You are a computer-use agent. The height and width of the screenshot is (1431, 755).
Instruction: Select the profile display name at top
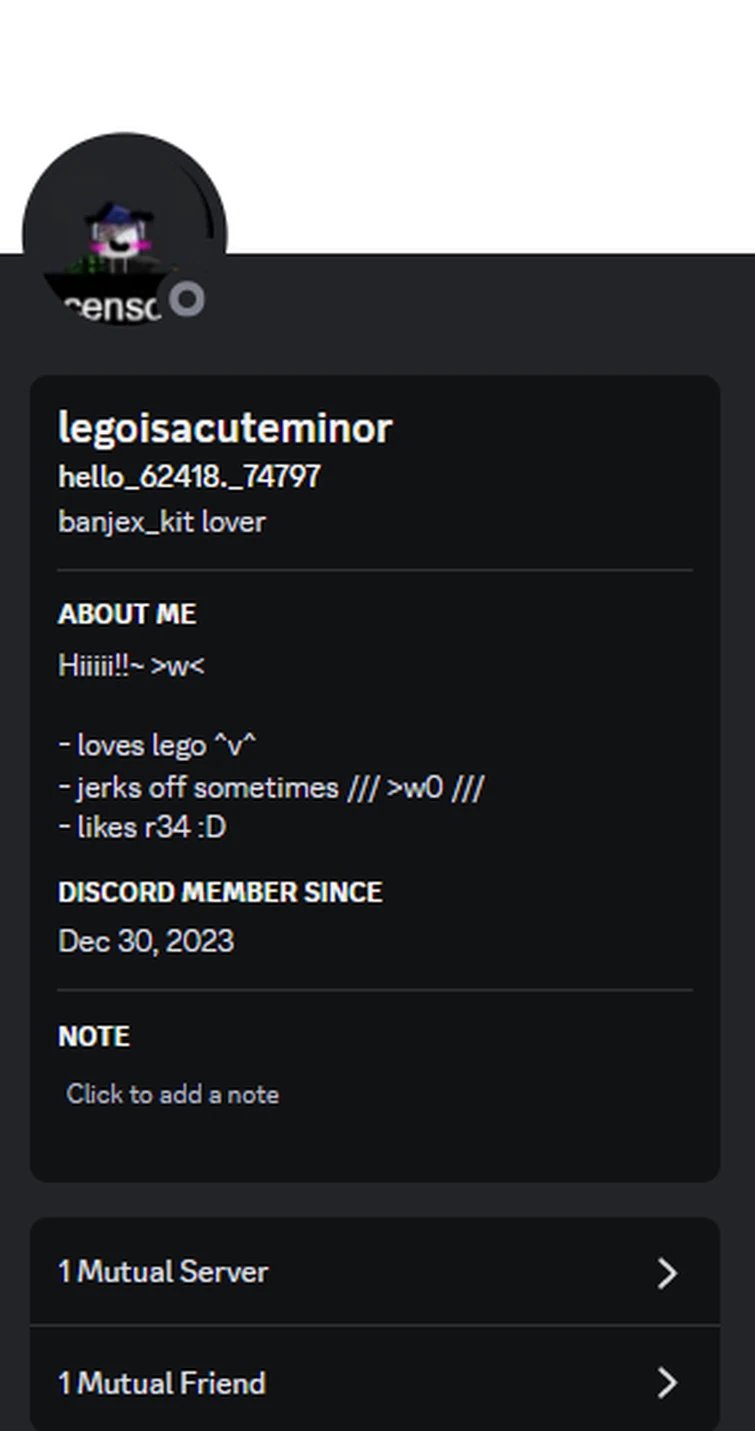pyautogui.click(x=225, y=428)
